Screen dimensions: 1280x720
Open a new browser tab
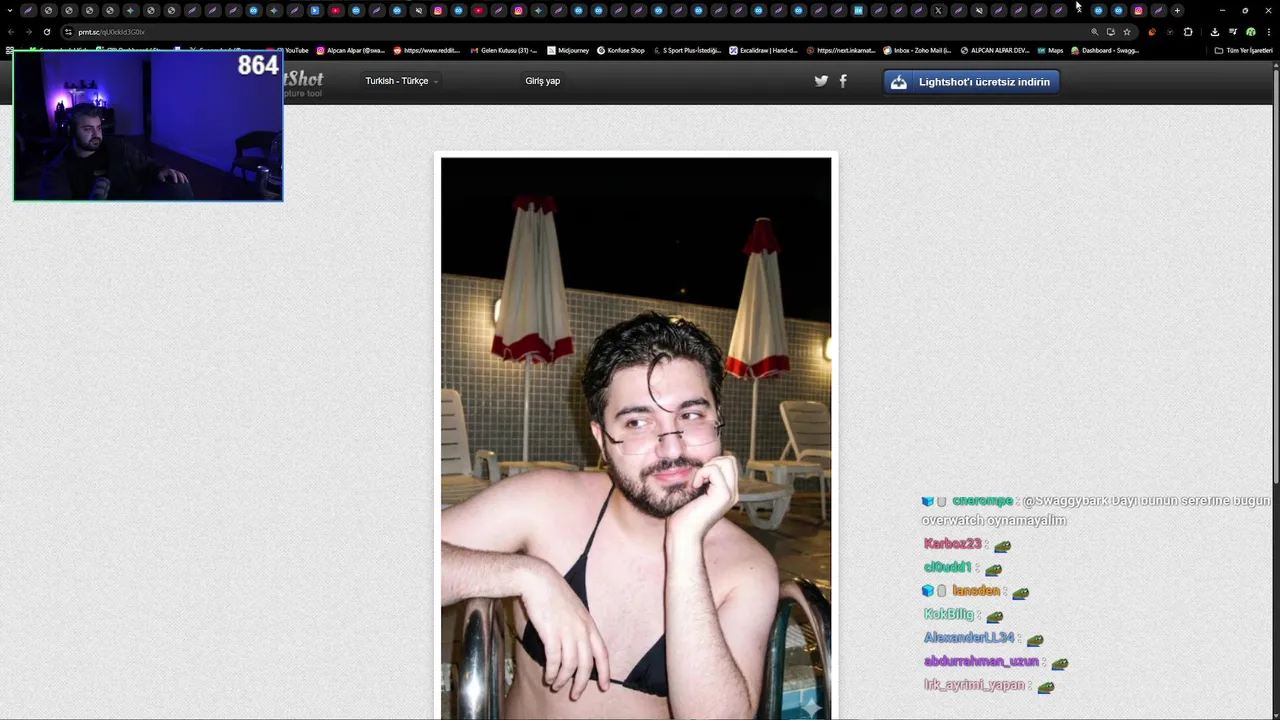coord(1177,11)
